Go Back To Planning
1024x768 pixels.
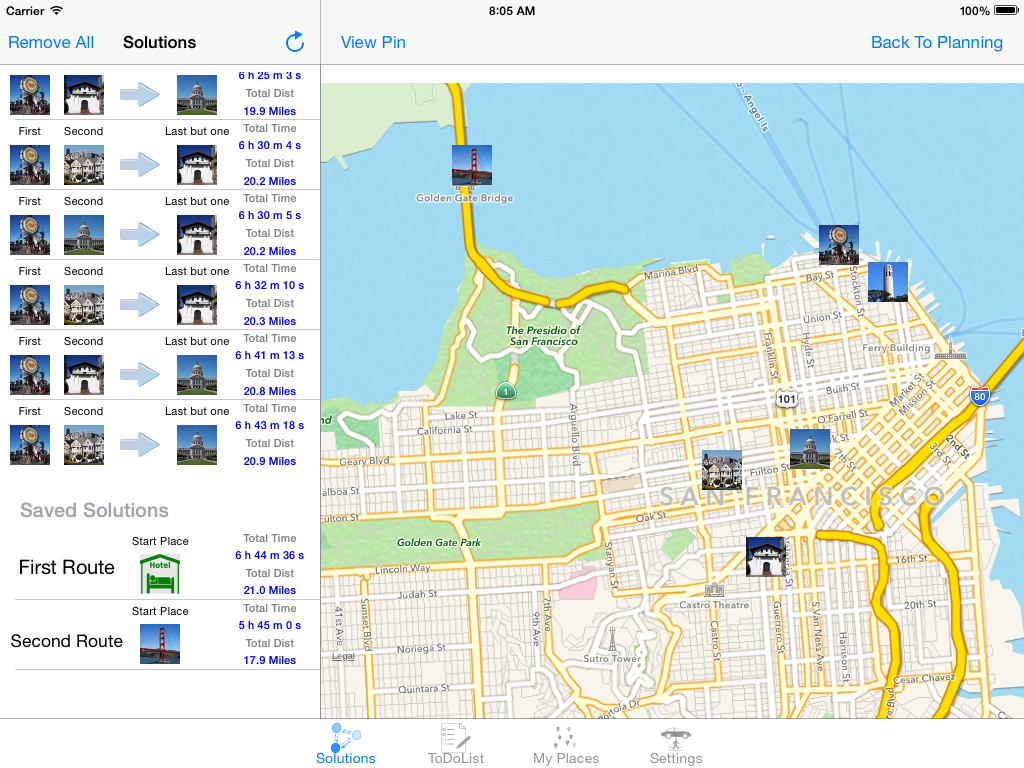936,42
